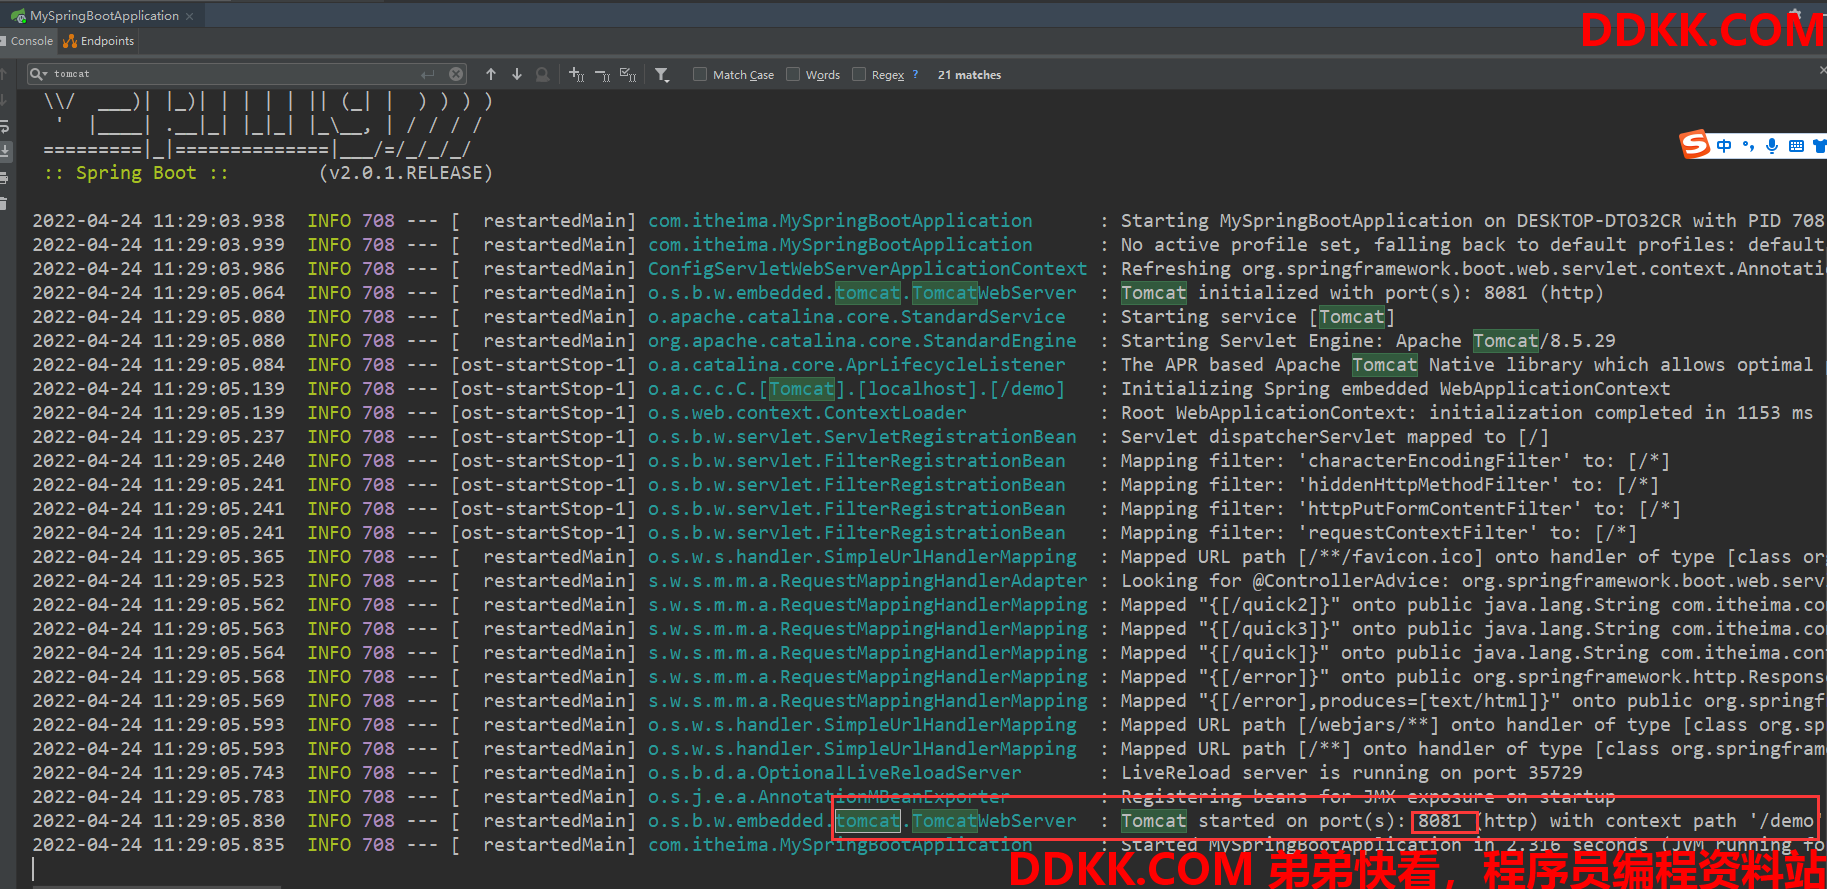Viewport: 1827px width, 889px height.
Task: Enable the Match Case checkbox
Action: (x=700, y=74)
